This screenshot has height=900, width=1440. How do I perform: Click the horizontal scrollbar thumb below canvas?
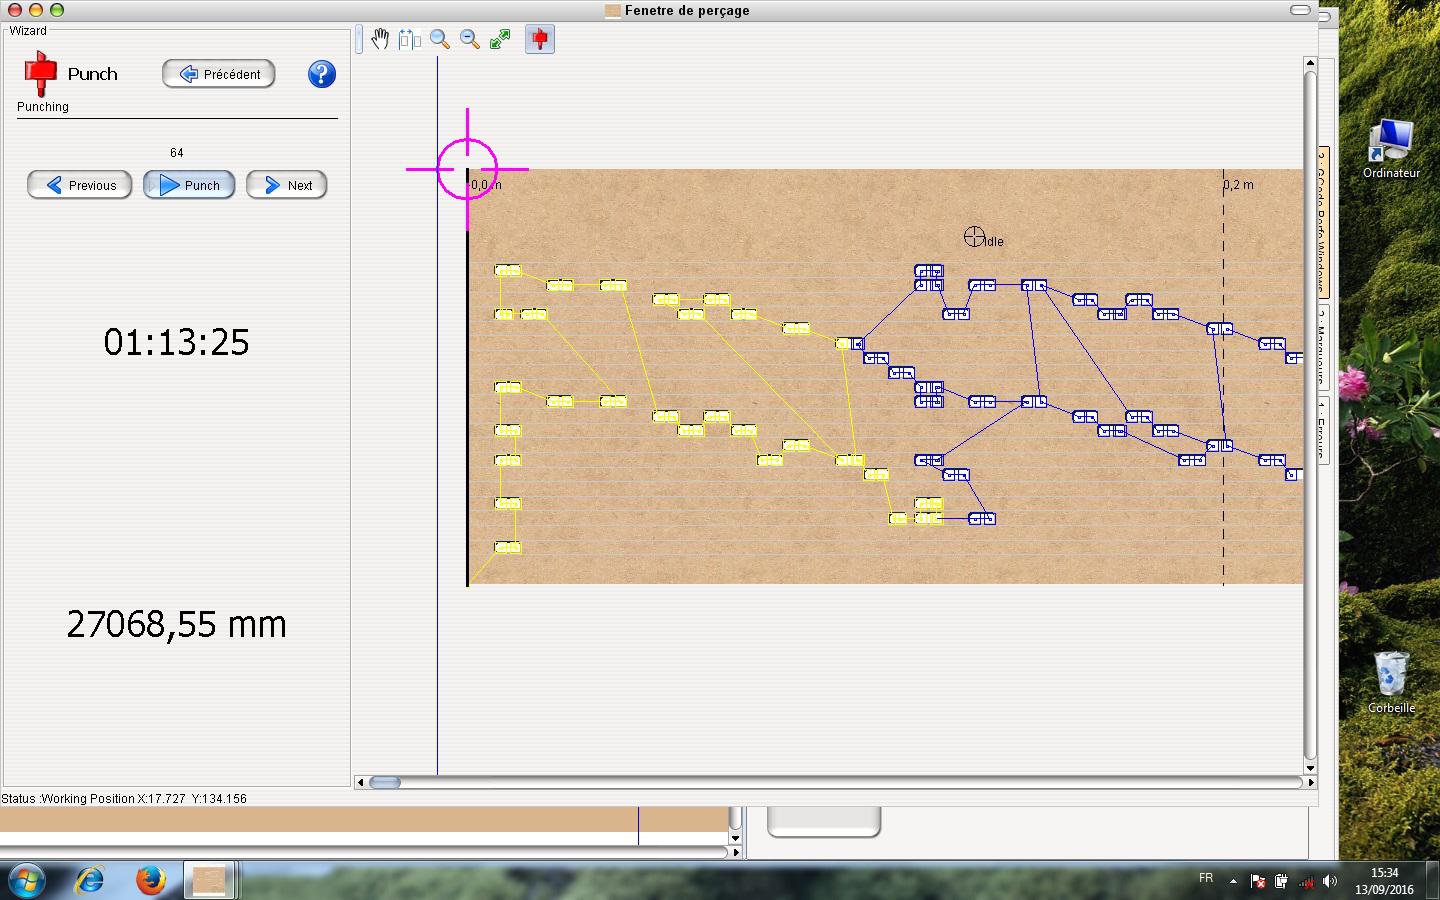(385, 782)
